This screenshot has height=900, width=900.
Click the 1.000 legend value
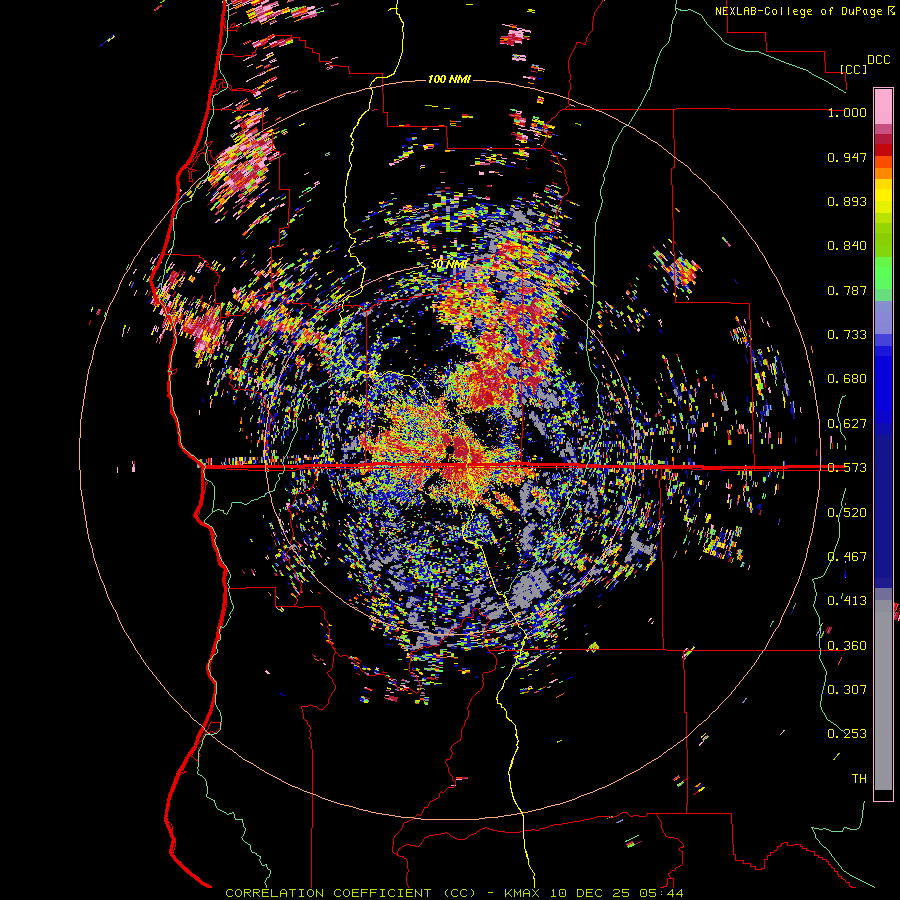pos(847,112)
